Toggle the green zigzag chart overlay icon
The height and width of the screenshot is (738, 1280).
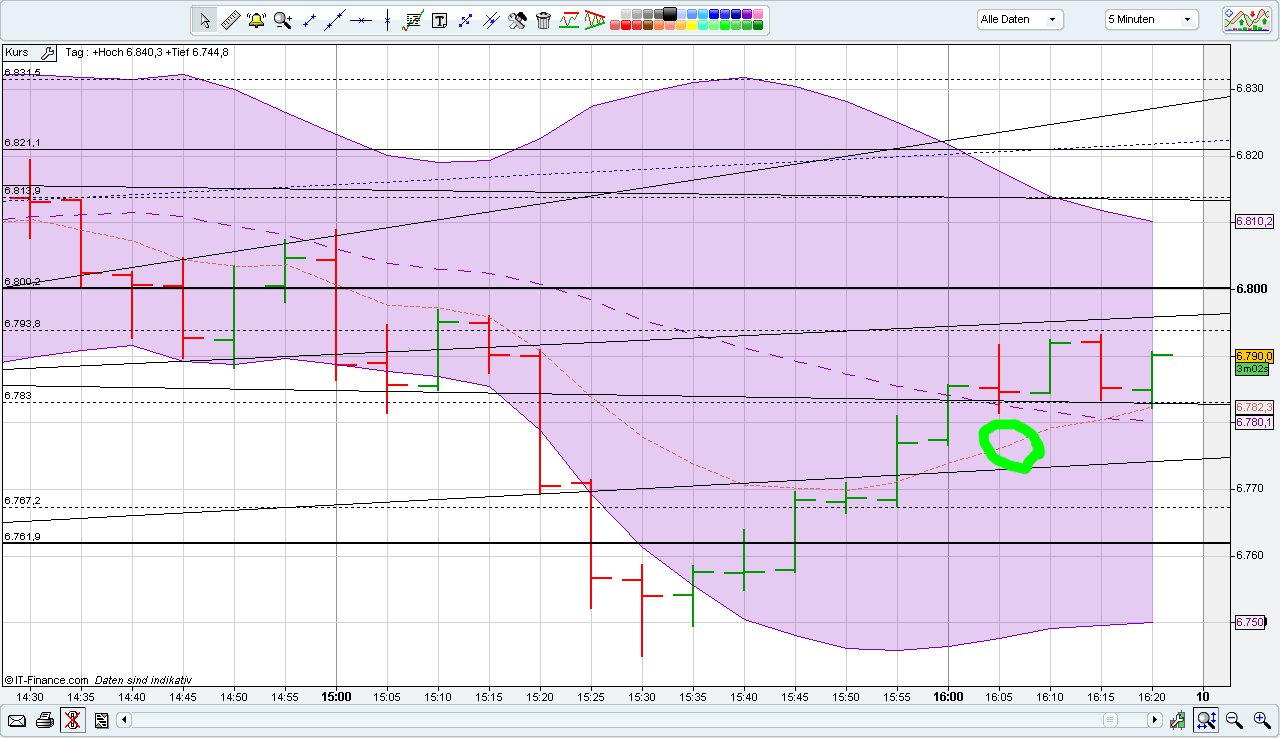[570, 20]
